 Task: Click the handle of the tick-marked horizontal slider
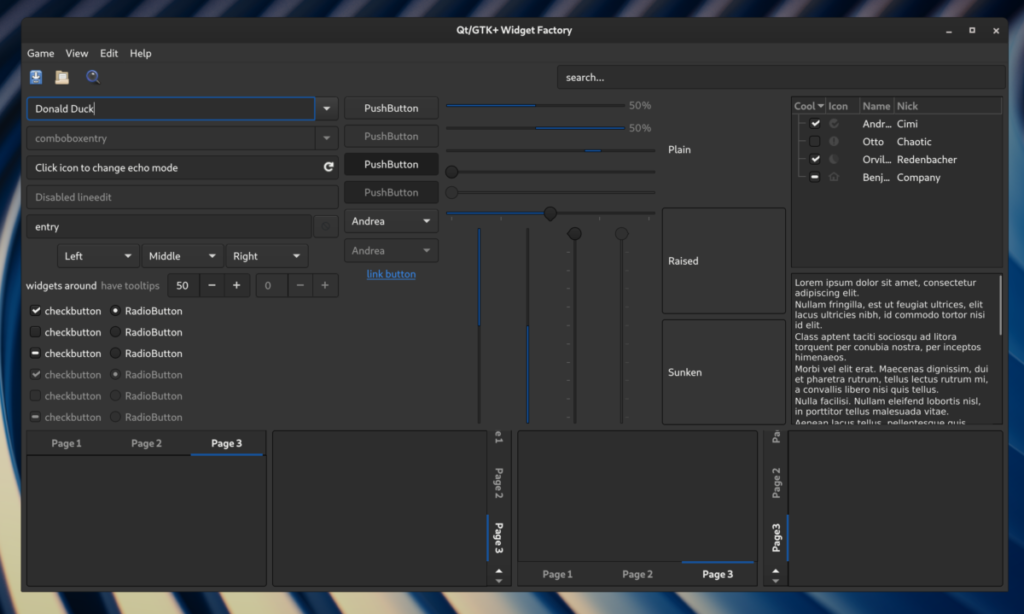(551, 214)
